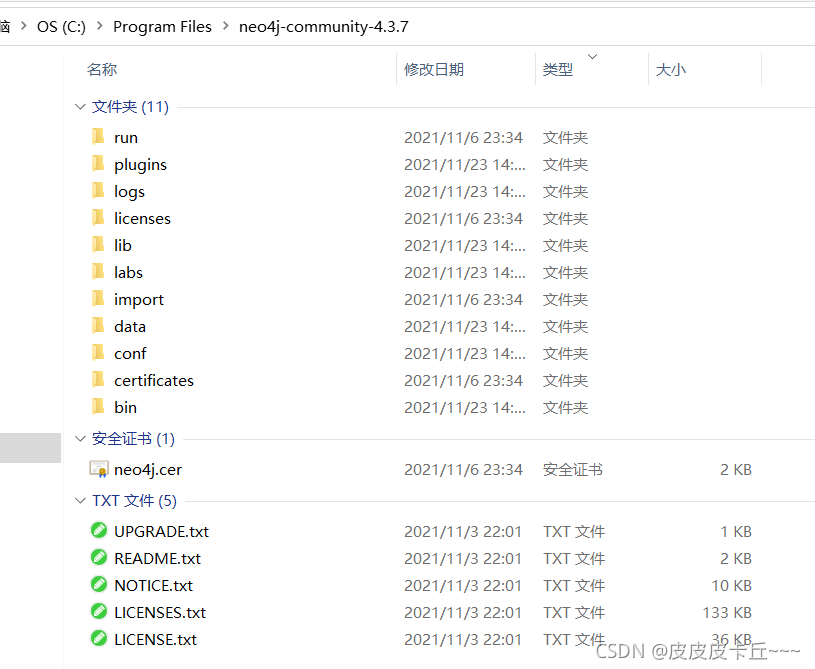Open the data folder icon
The height and width of the screenshot is (669, 815).
point(98,326)
